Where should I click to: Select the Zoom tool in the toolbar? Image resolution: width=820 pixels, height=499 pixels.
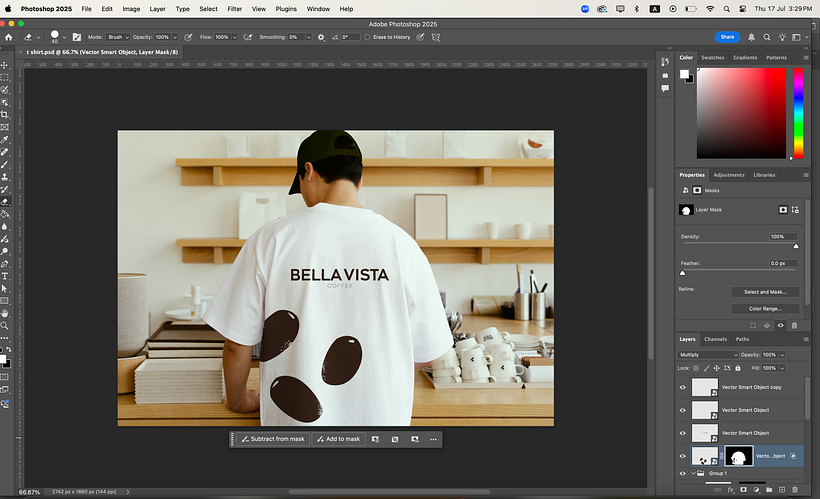click(x=5, y=326)
